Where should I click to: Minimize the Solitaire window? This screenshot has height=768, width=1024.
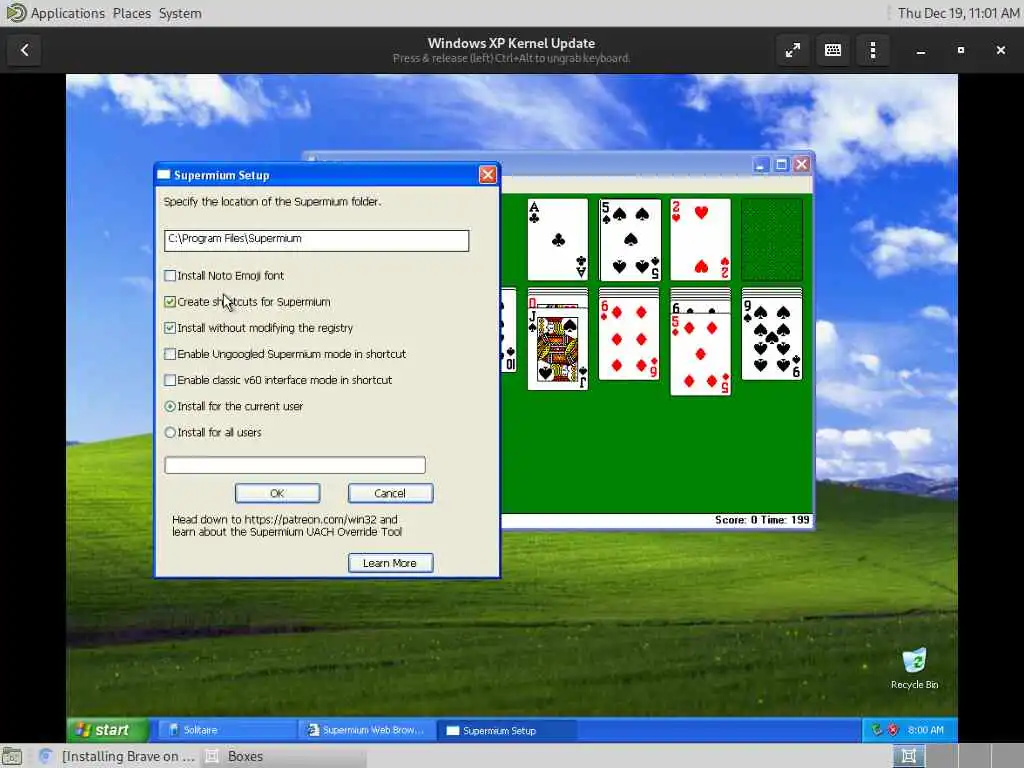[760, 165]
